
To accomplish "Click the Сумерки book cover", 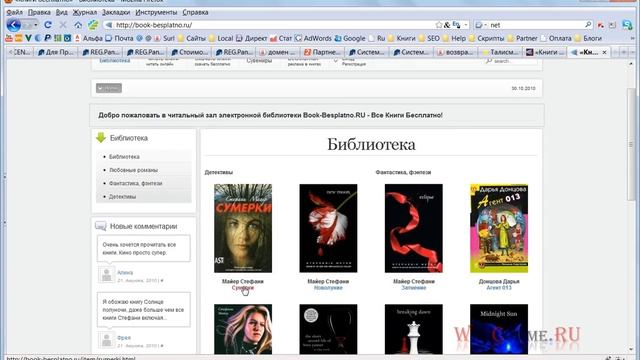I will pyautogui.click(x=243, y=228).
